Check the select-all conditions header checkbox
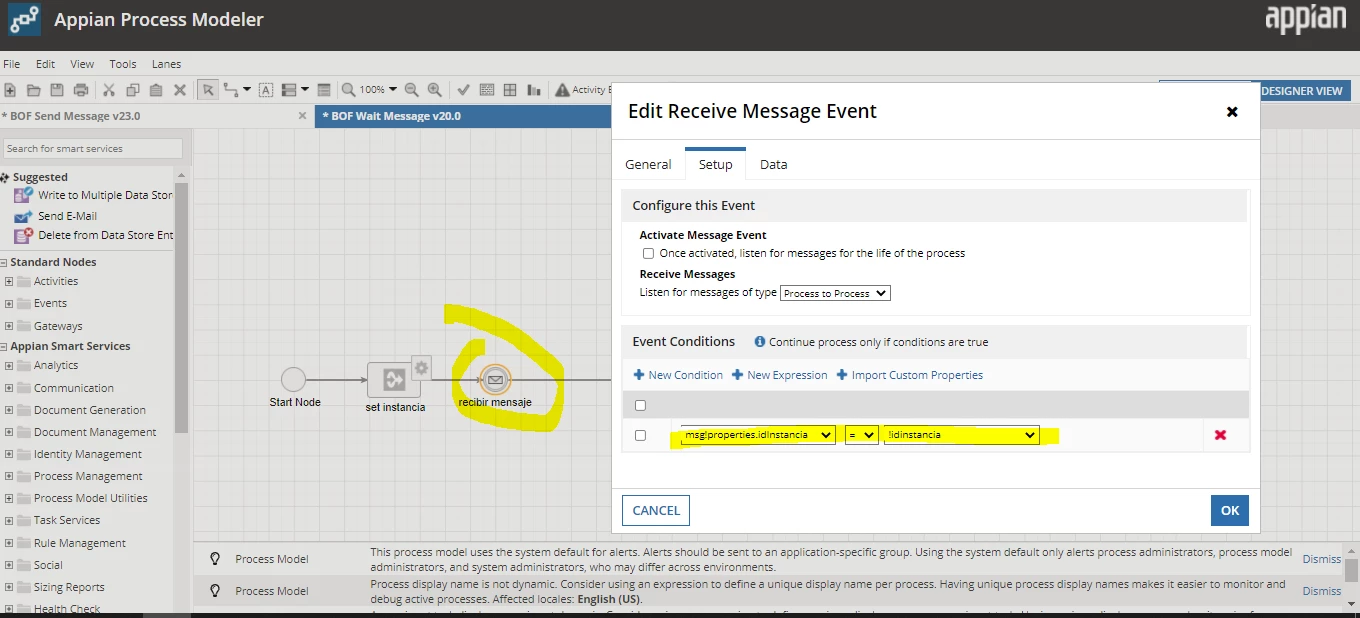 click(x=641, y=405)
